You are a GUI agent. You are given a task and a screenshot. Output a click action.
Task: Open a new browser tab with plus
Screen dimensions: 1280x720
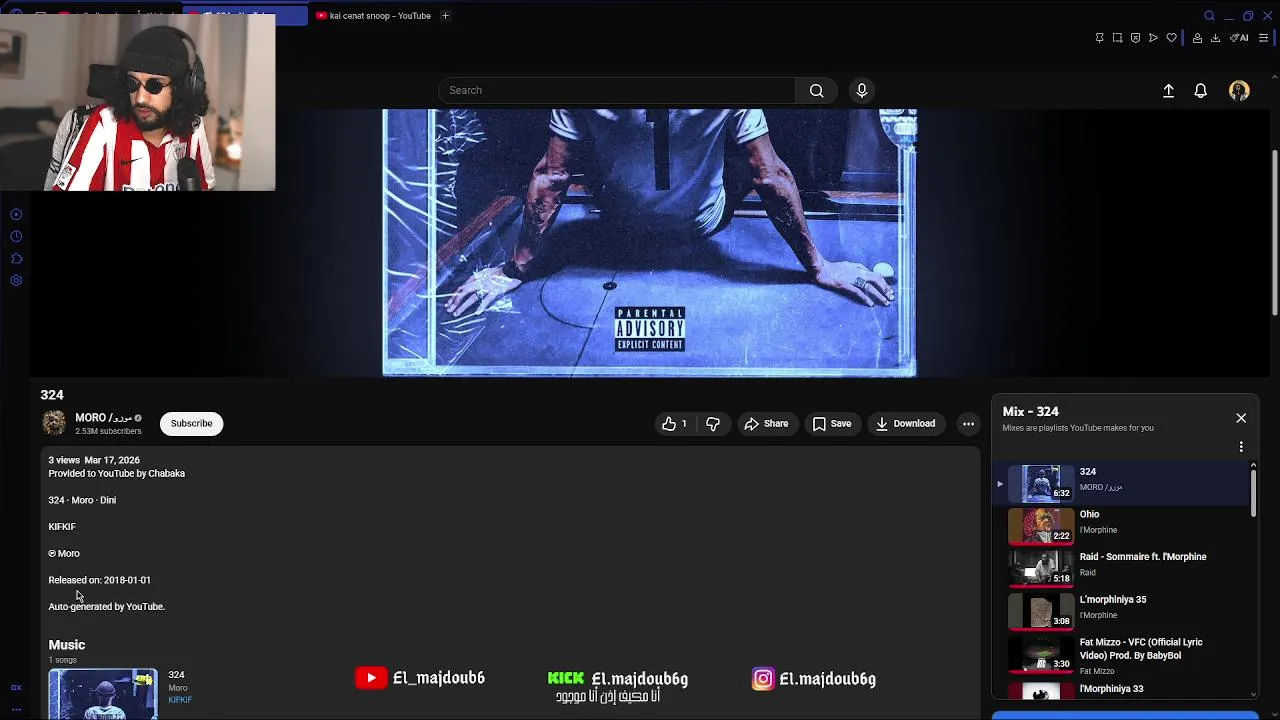(x=445, y=15)
